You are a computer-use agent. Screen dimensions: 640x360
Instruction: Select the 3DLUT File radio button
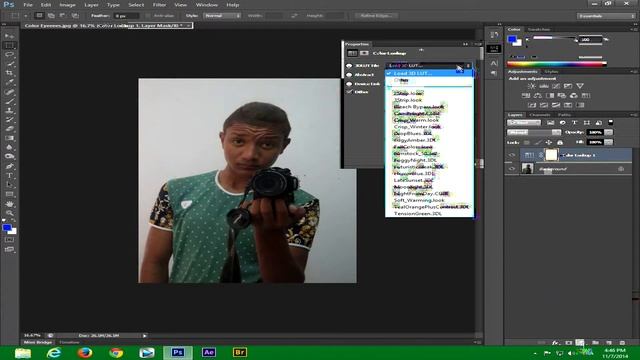tap(349, 66)
